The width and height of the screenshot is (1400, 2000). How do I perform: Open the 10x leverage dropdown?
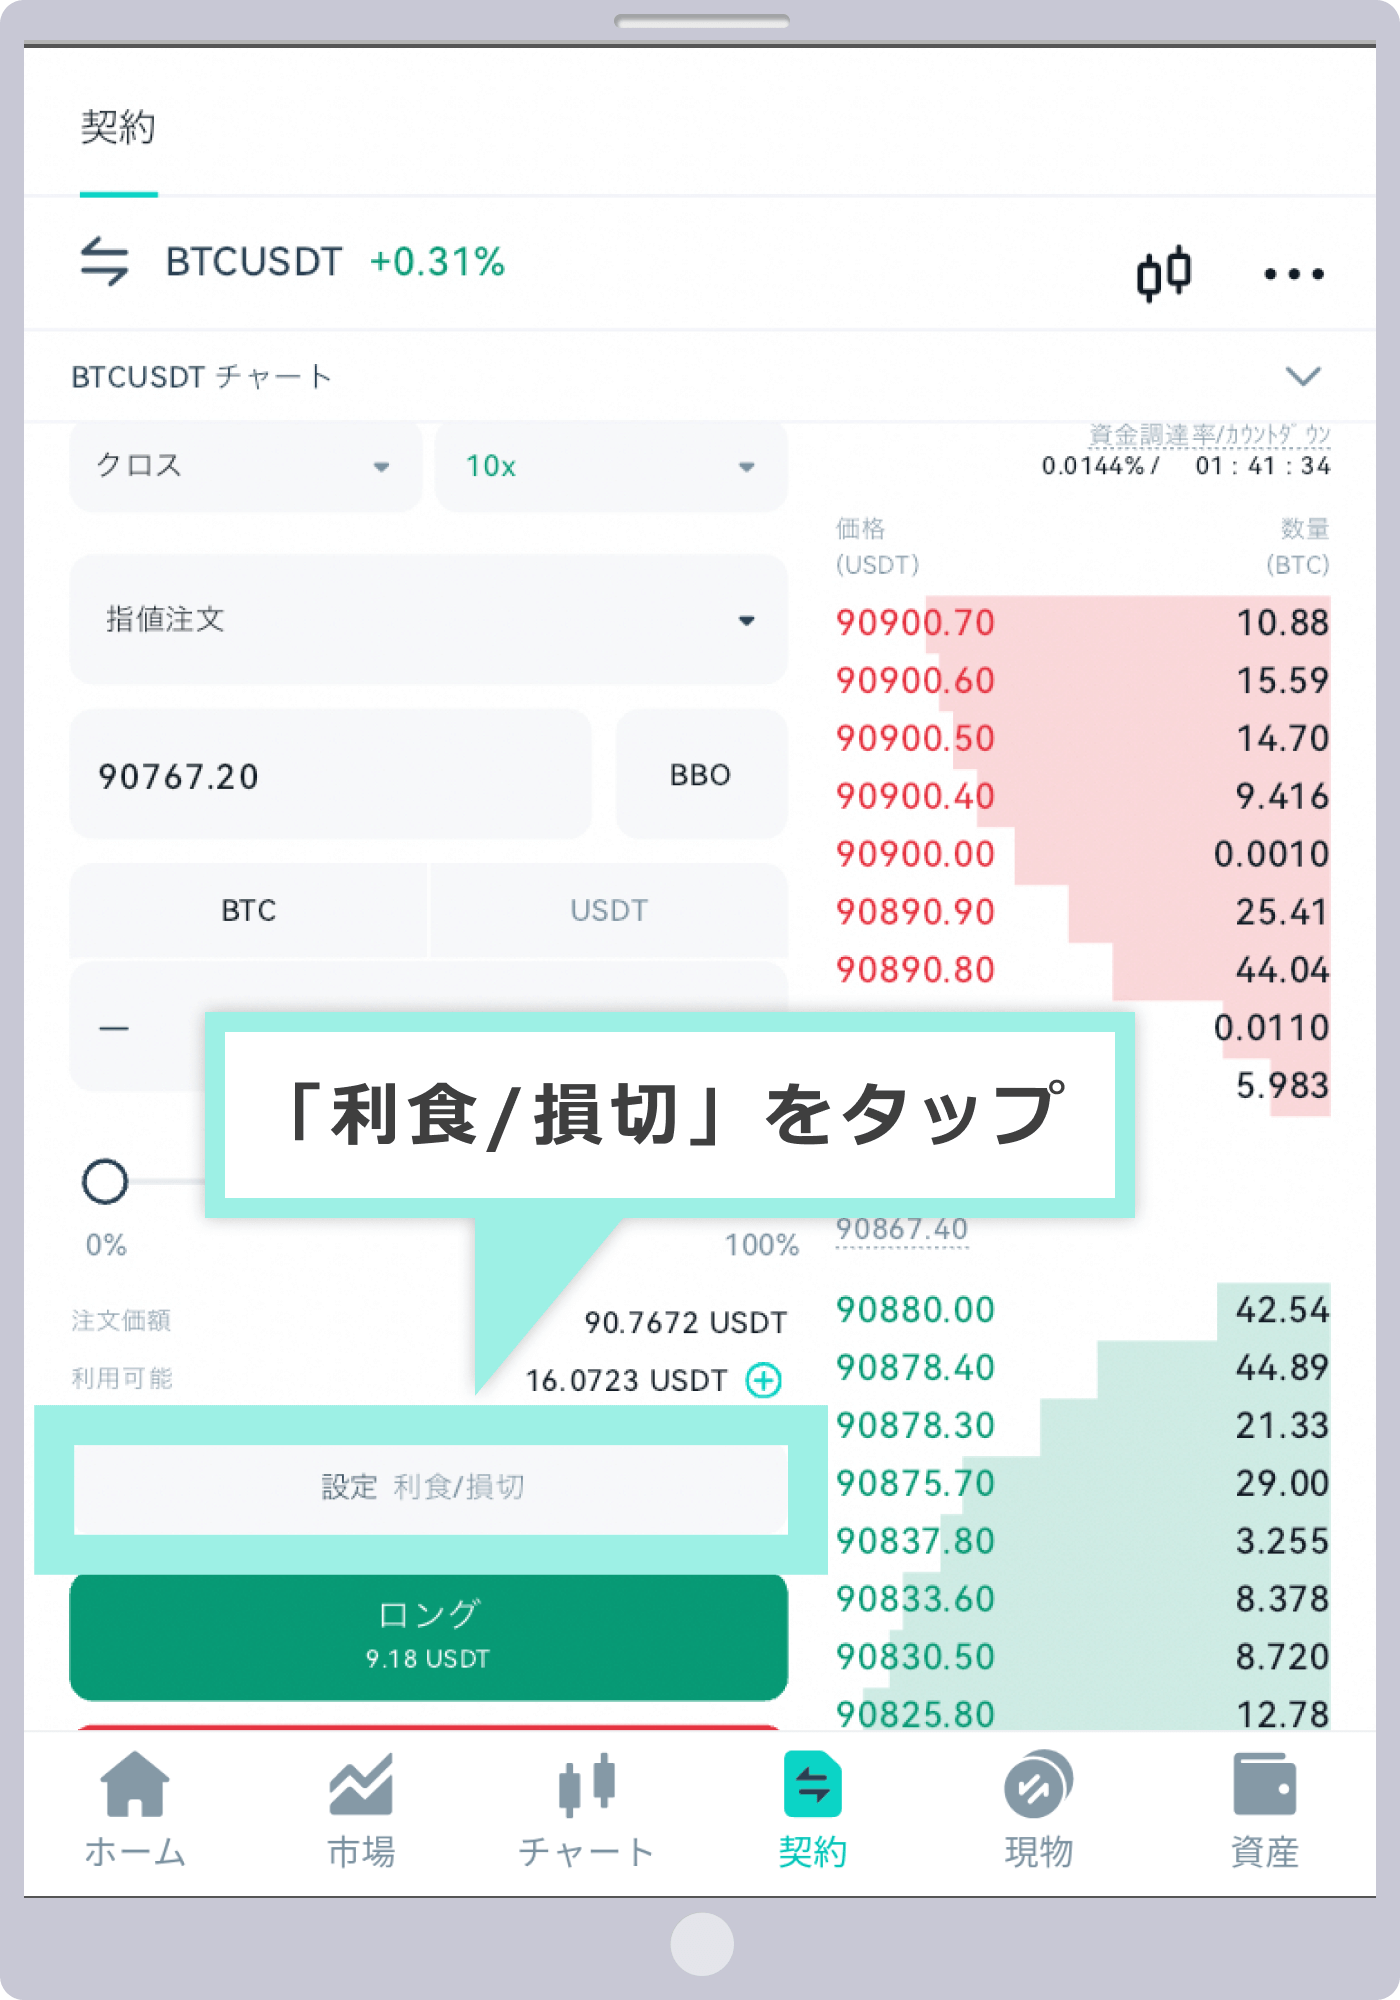(x=611, y=466)
